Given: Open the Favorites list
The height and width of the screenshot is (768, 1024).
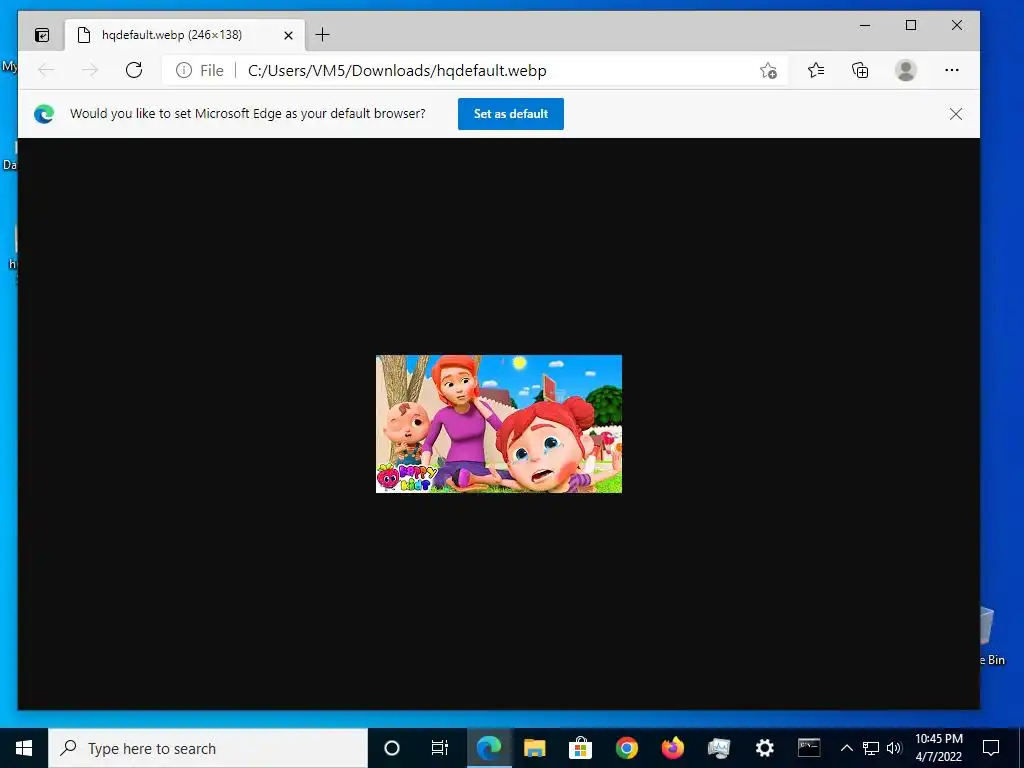Looking at the screenshot, I should click(816, 70).
